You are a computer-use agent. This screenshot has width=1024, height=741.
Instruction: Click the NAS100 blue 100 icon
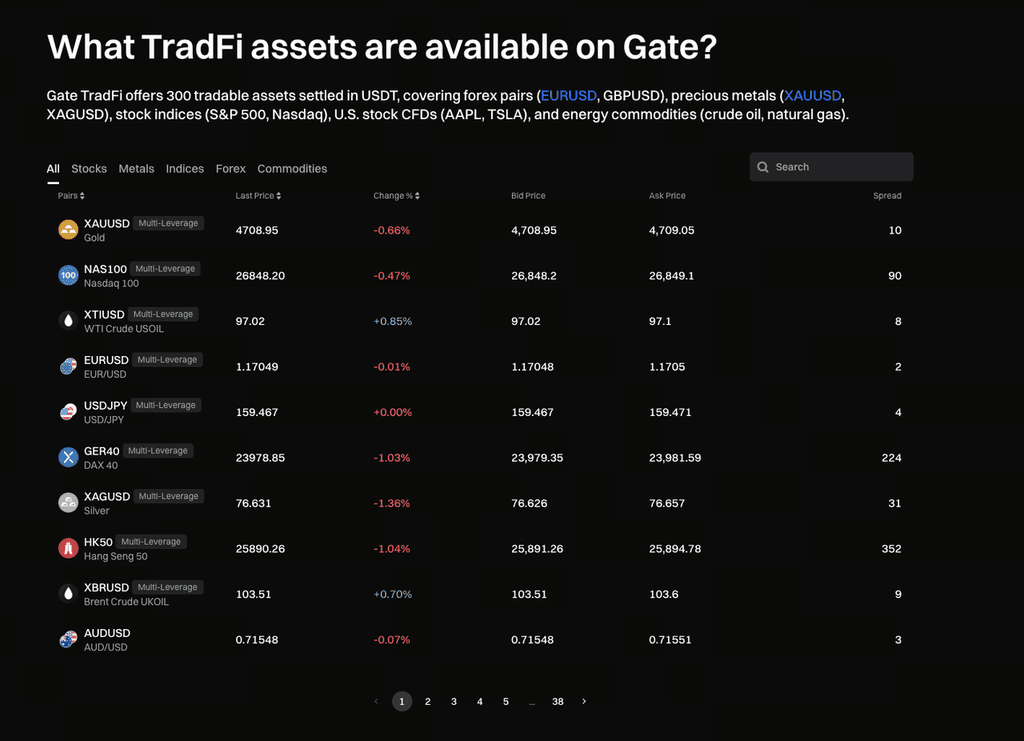coord(68,276)
